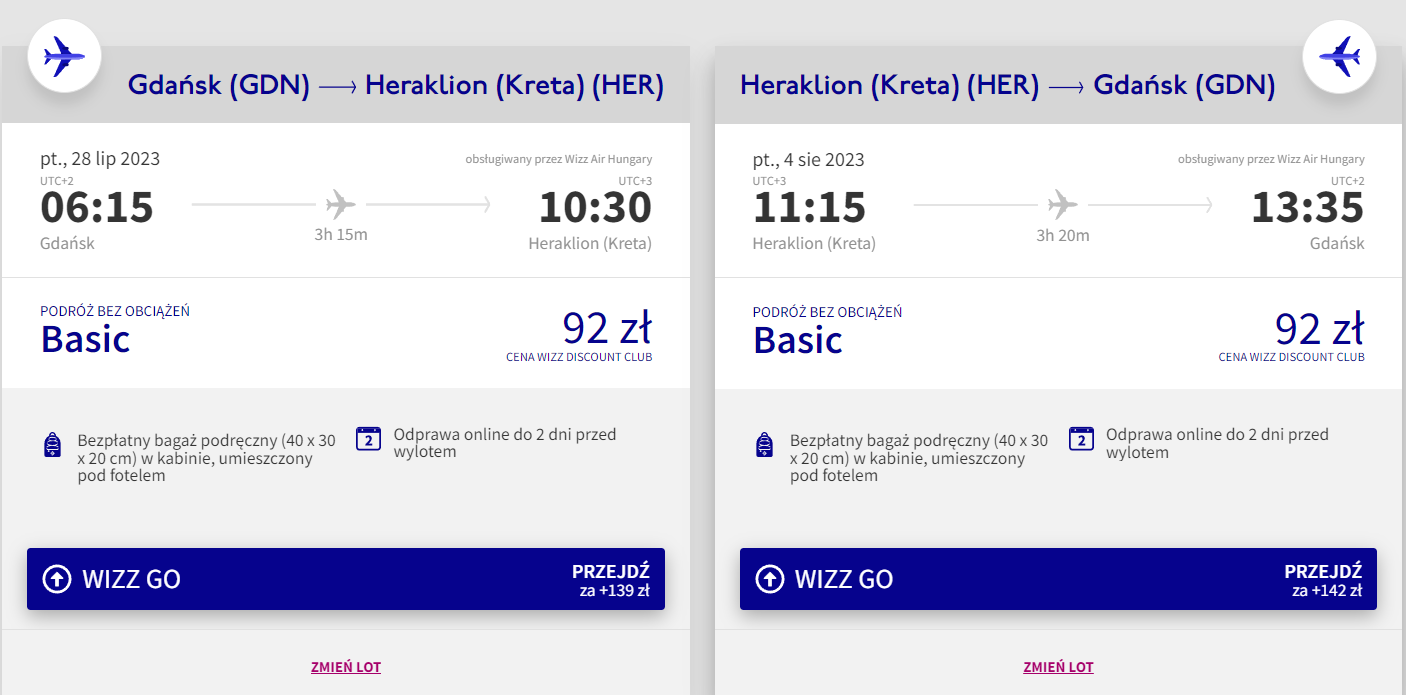The height and width of the screenshot is (695, 1406).
Task: Click the grey plane icon above 3h 15m
Action: pyautogui.click(x=341, y=205)
